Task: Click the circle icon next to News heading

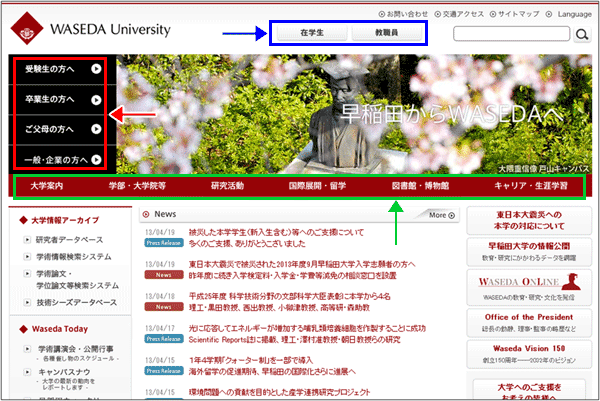Action: click(x=146, y=214)
